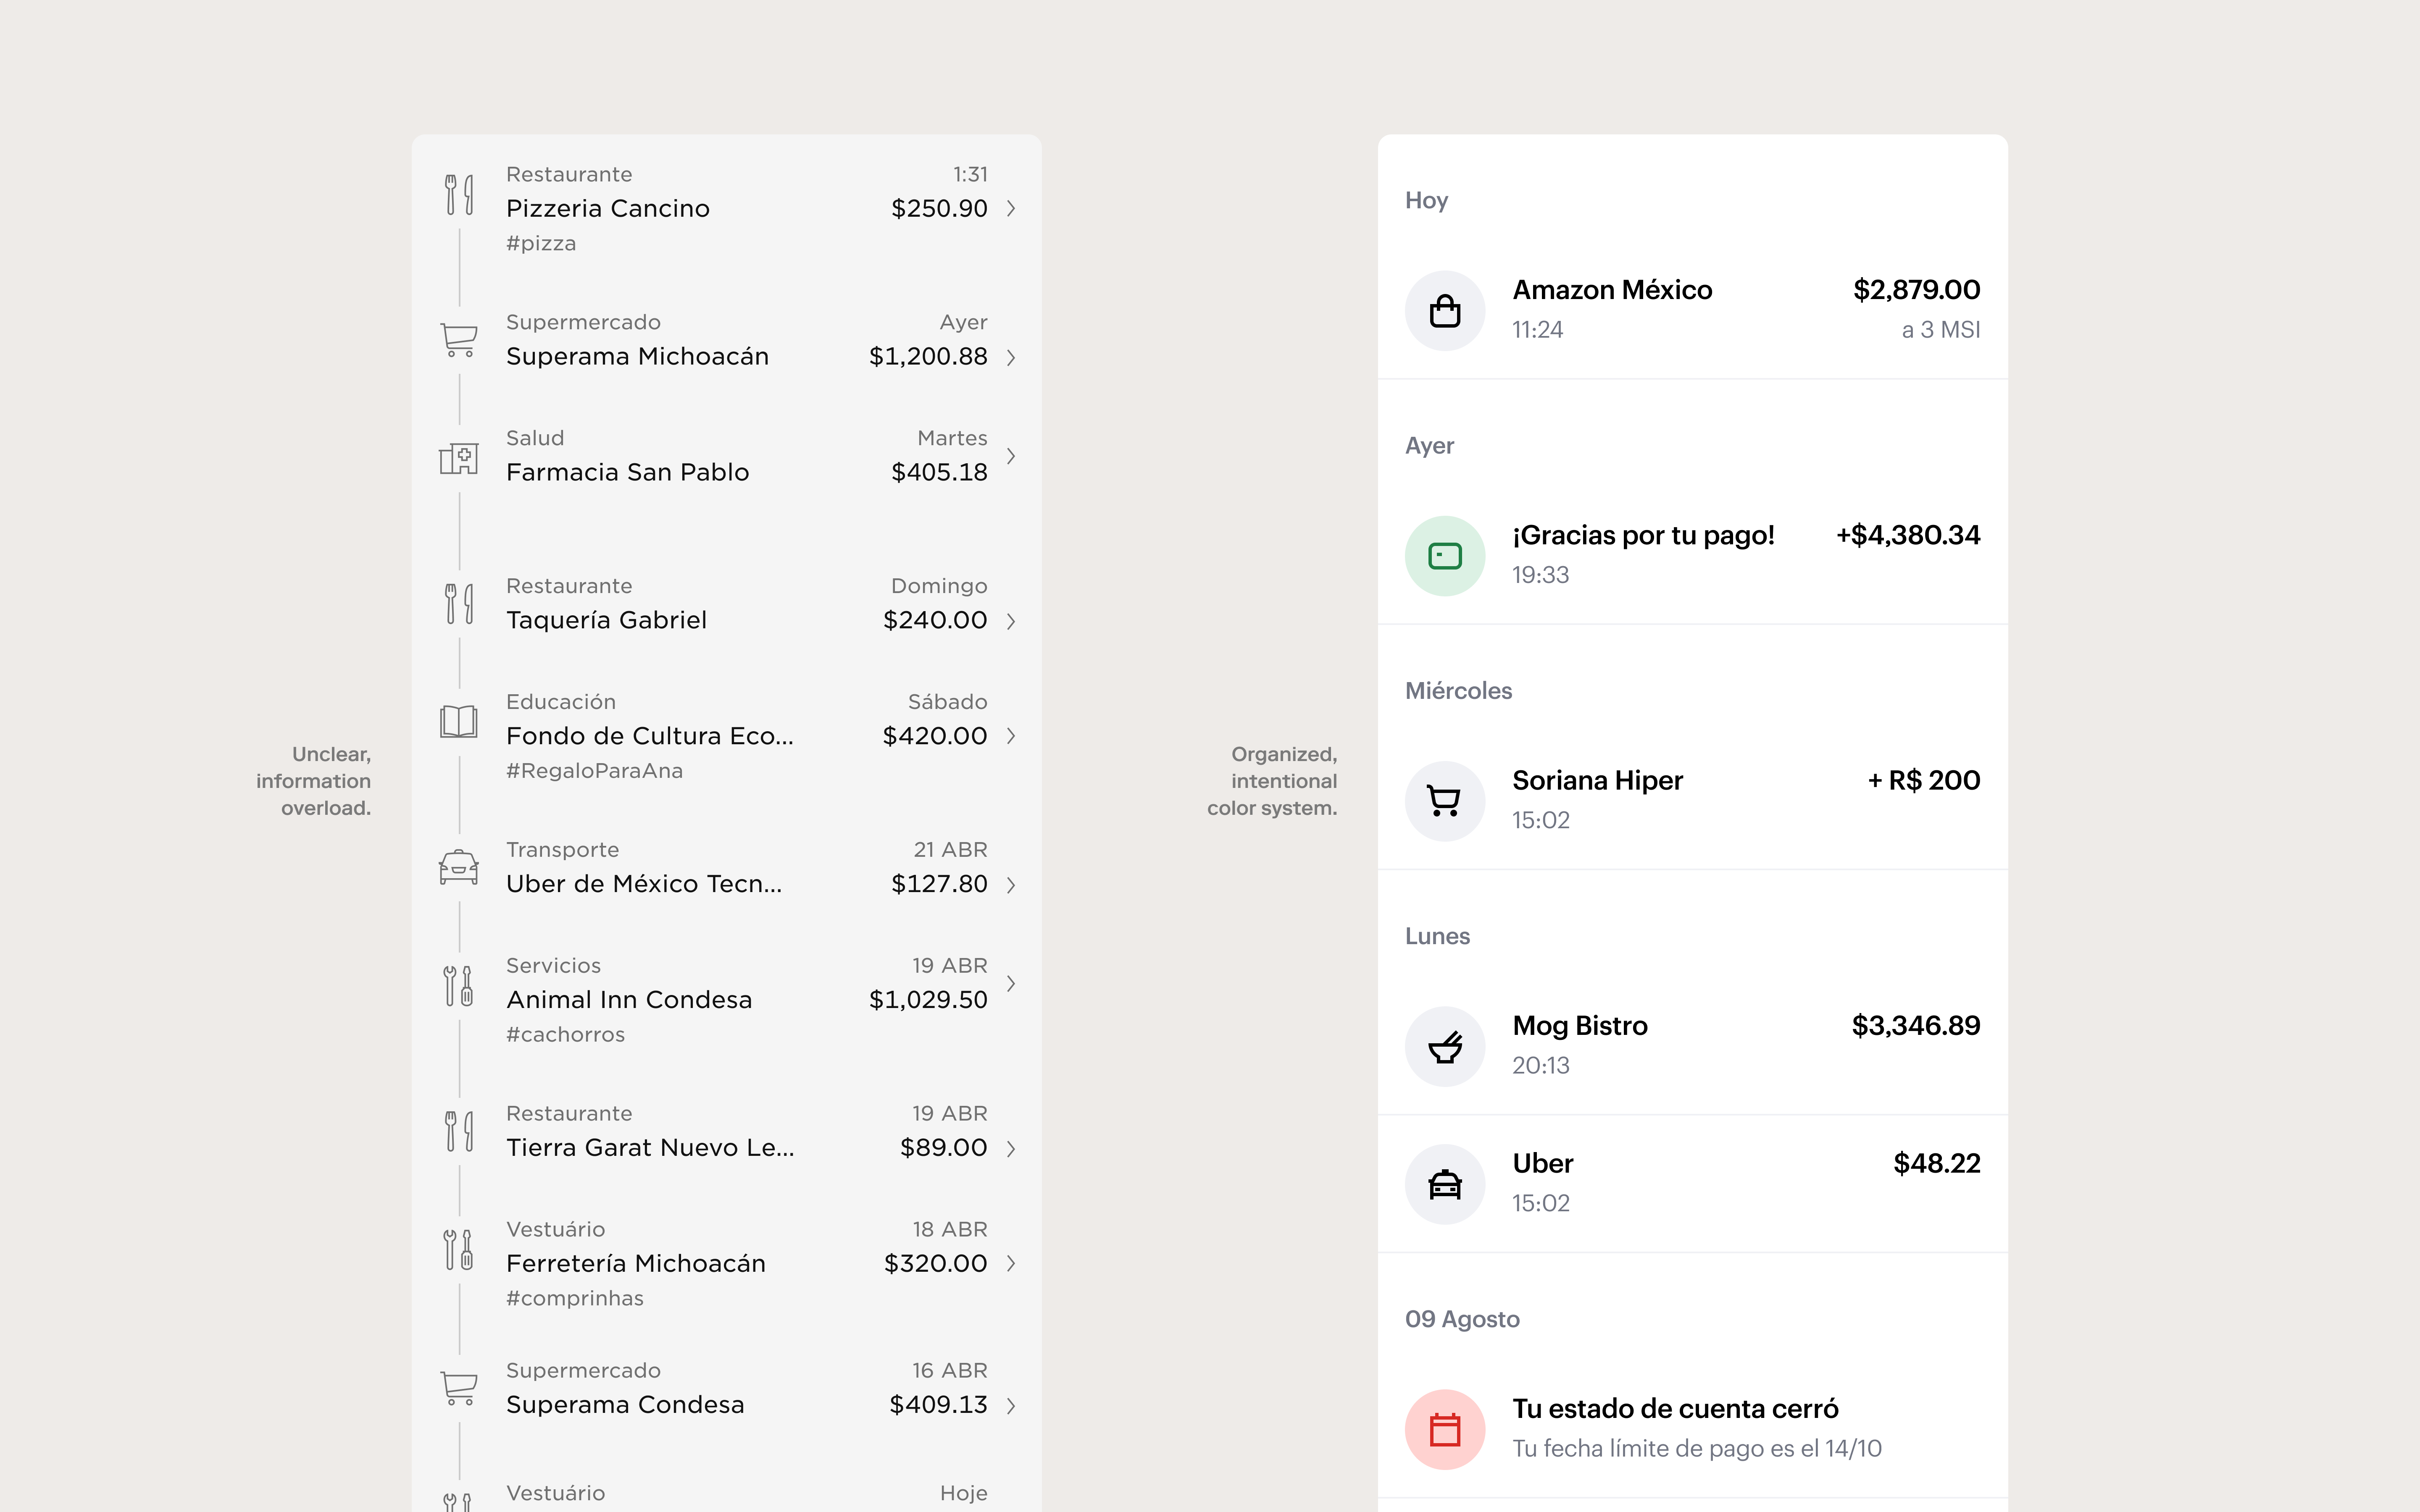Image resolution: width=2420 pixels, height=1512 pixels.
Task: Click the Hoy section header
Action: coord(1426,201)
